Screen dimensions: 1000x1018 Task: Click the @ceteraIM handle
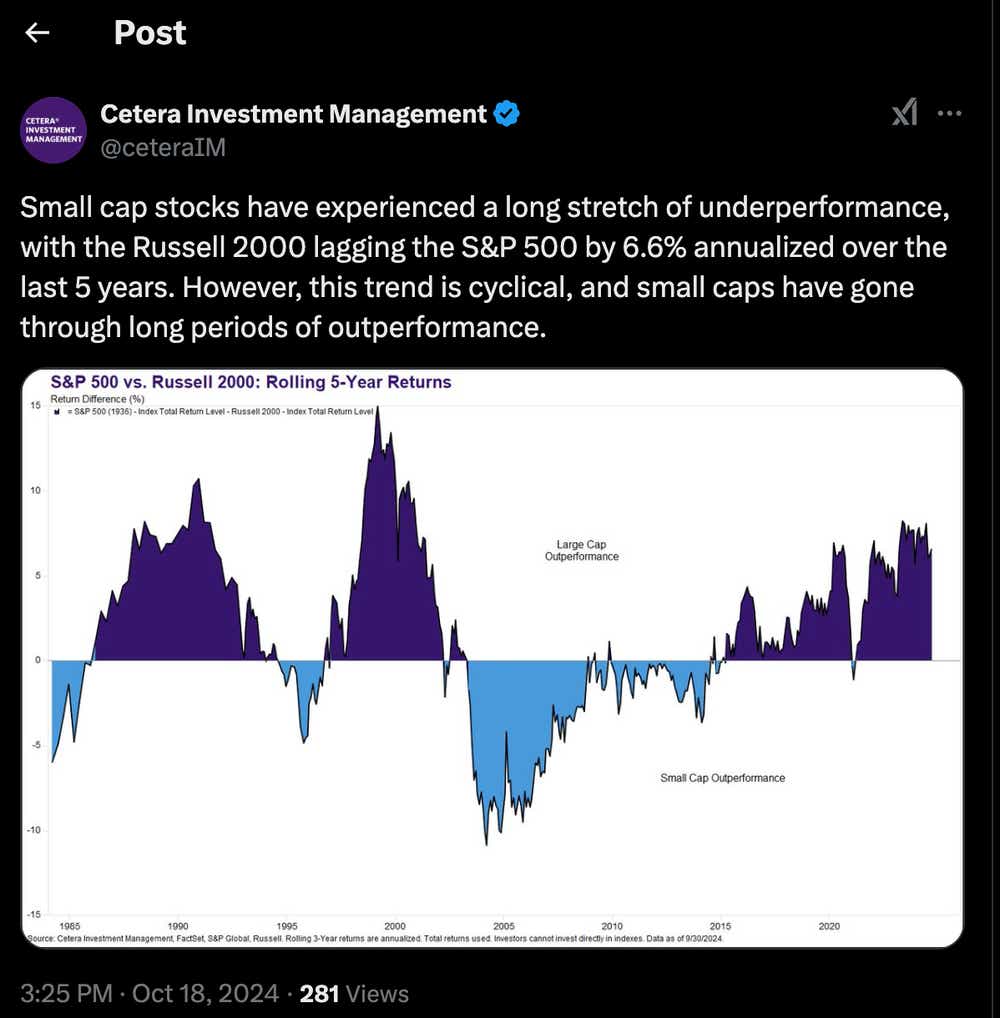[162, 147]
